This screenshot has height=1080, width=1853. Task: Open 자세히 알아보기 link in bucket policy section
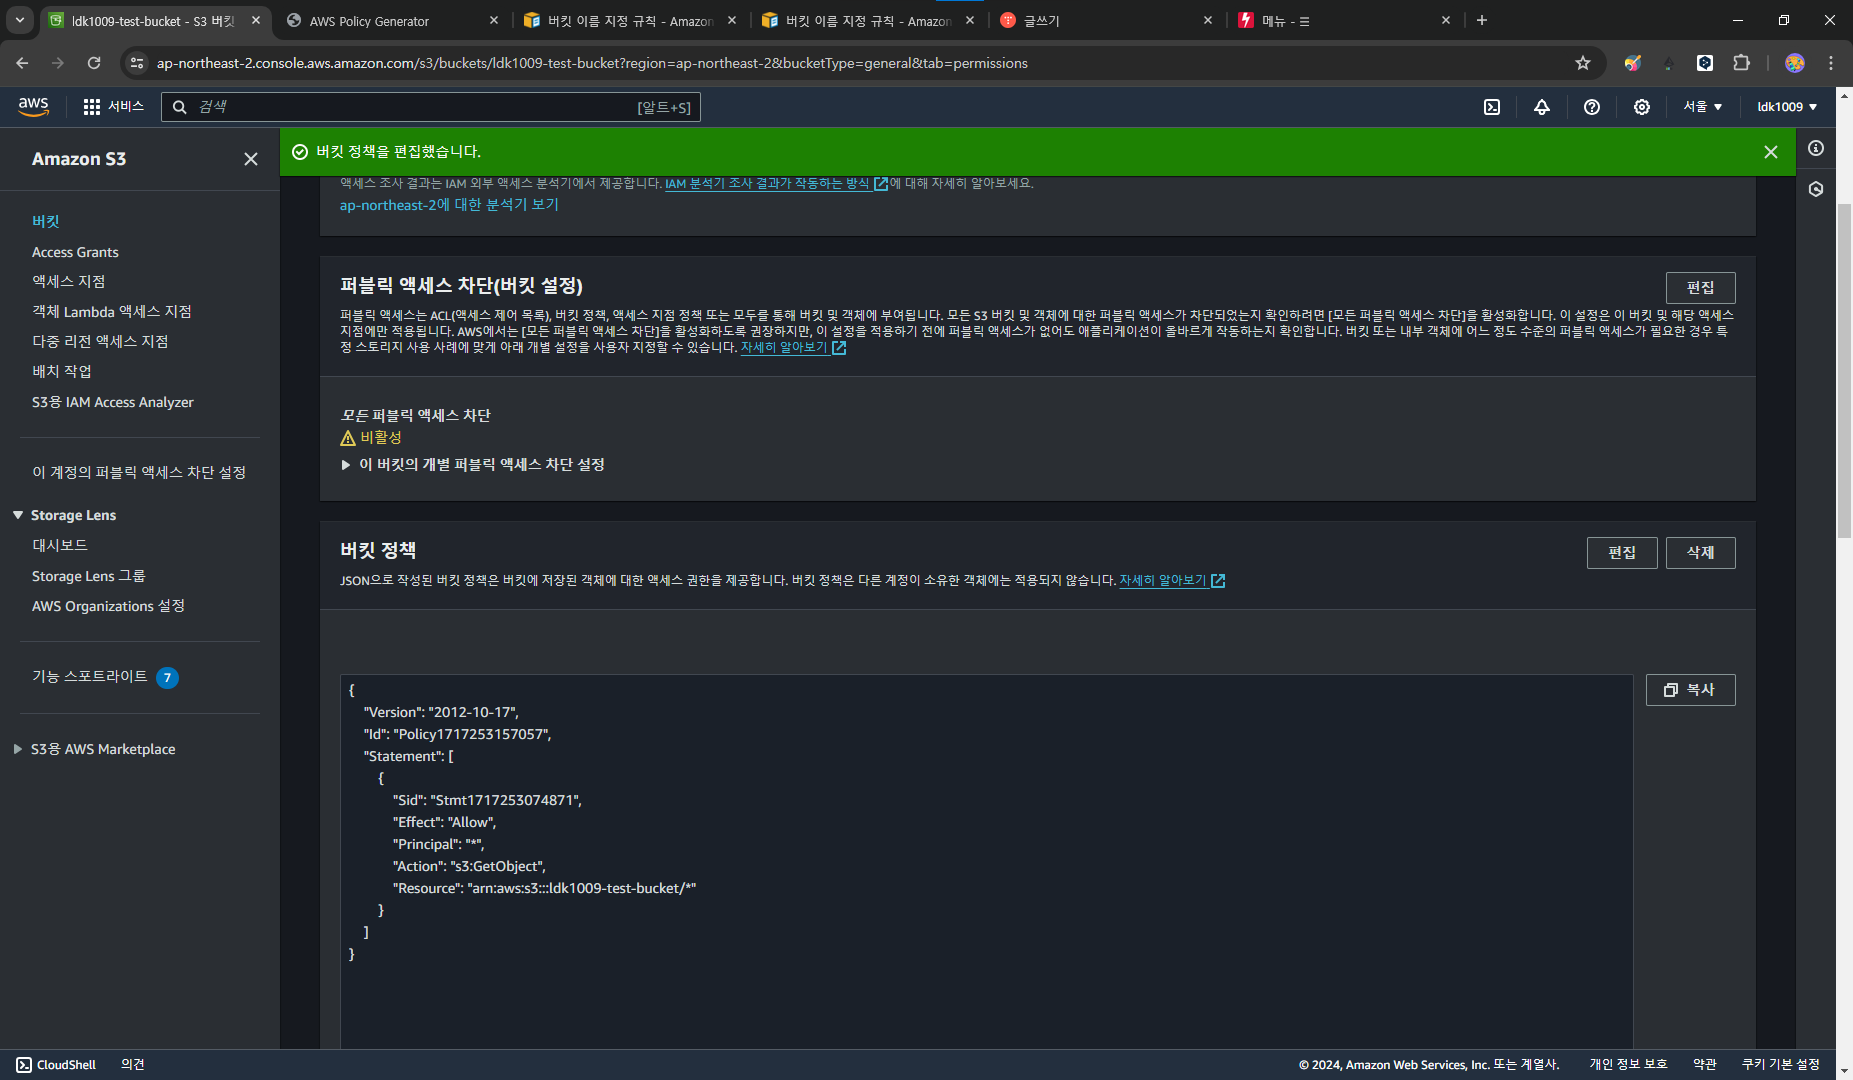(x=1172, y=581)
